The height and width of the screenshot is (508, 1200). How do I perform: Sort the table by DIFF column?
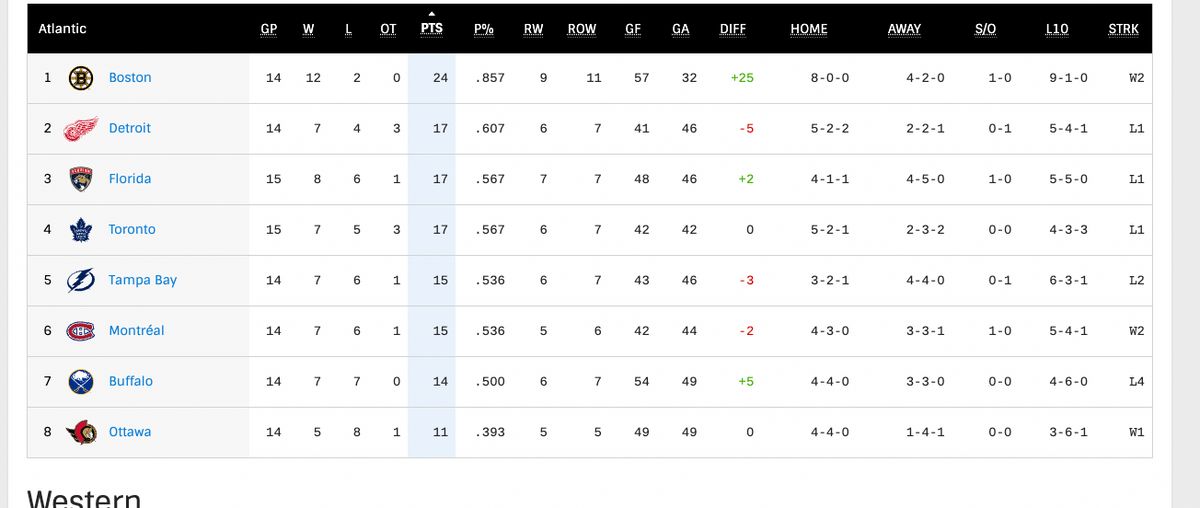(x=733, y=29)
